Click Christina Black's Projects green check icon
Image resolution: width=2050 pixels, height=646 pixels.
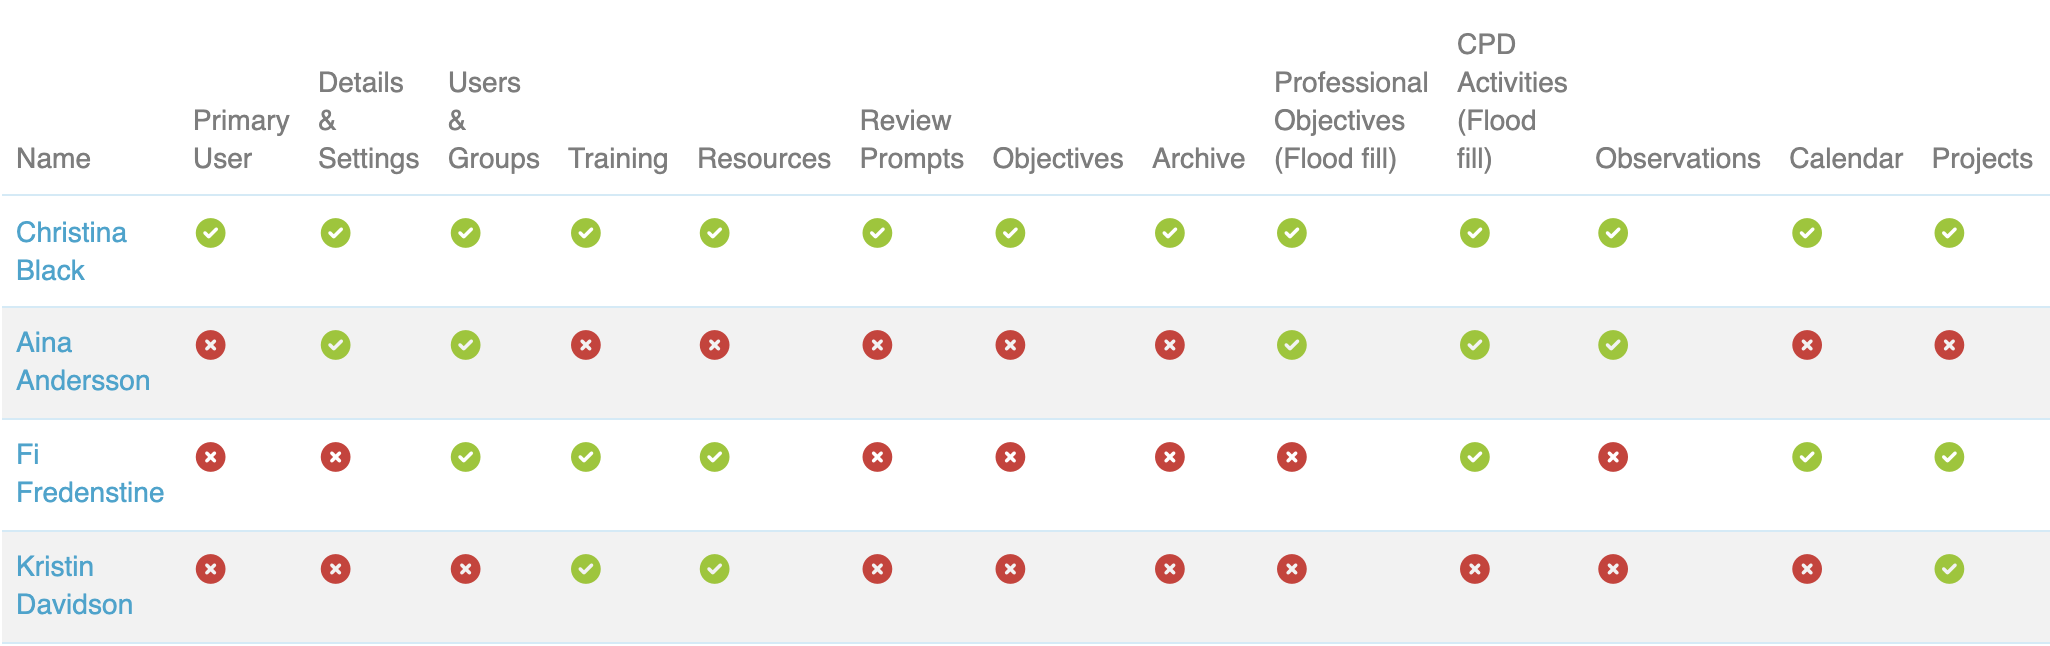coord(1948,233)
